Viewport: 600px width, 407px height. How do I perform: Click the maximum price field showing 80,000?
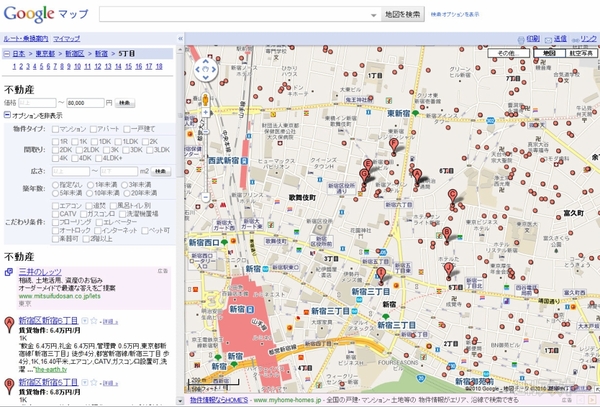(85, 103)
